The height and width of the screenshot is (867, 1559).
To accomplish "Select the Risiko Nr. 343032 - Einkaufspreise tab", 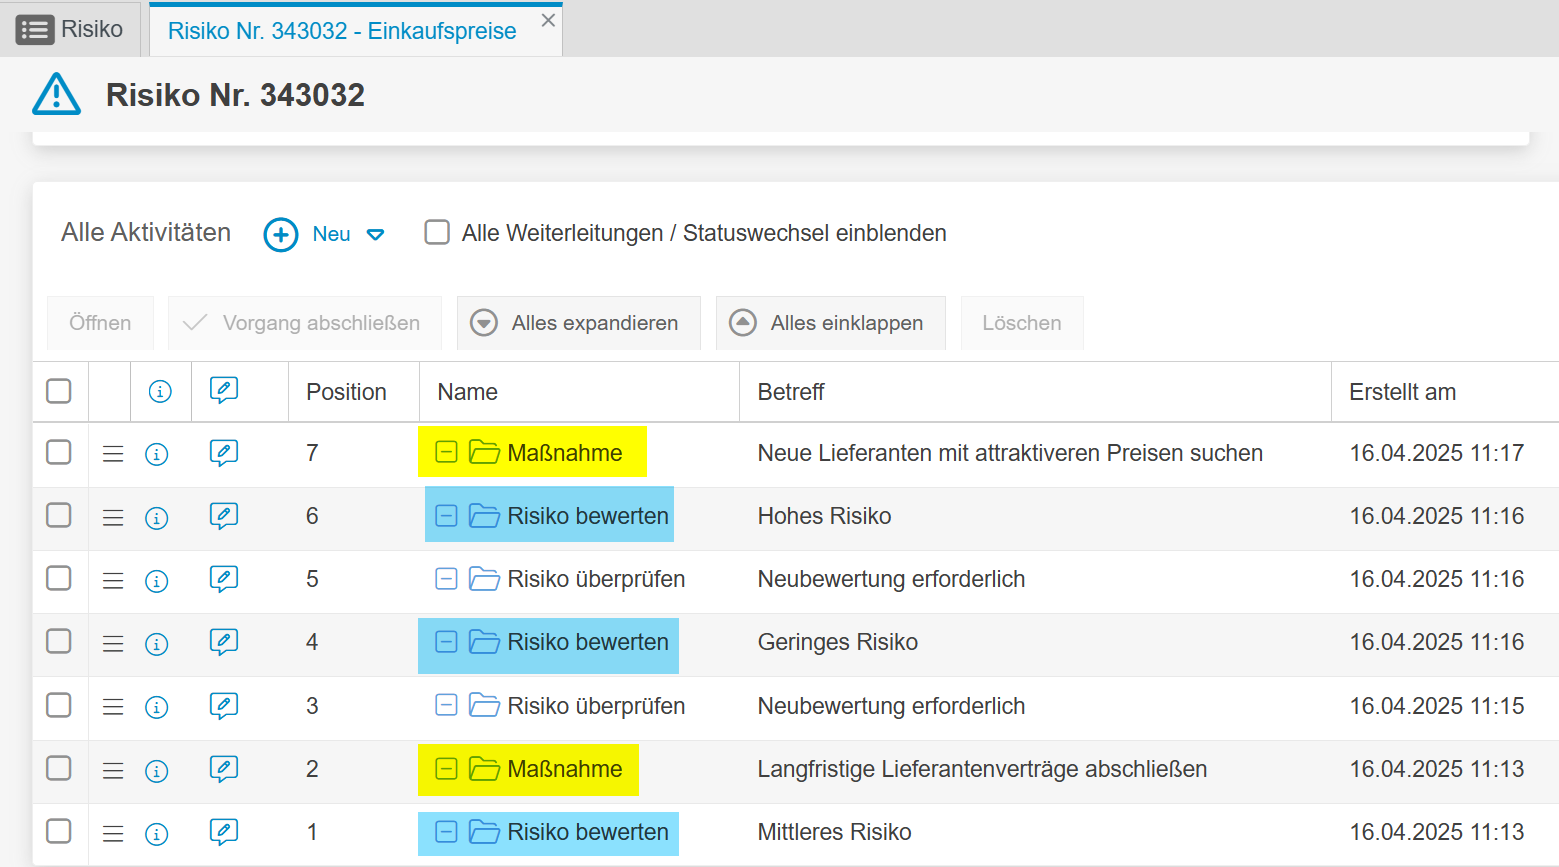I will 342,31.
